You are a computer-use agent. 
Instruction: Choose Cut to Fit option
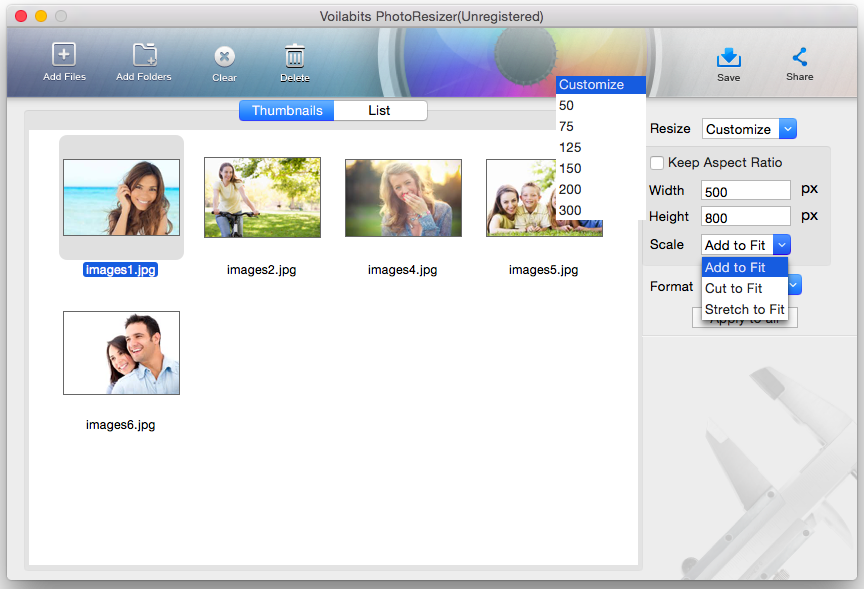[x=734, y=288]
